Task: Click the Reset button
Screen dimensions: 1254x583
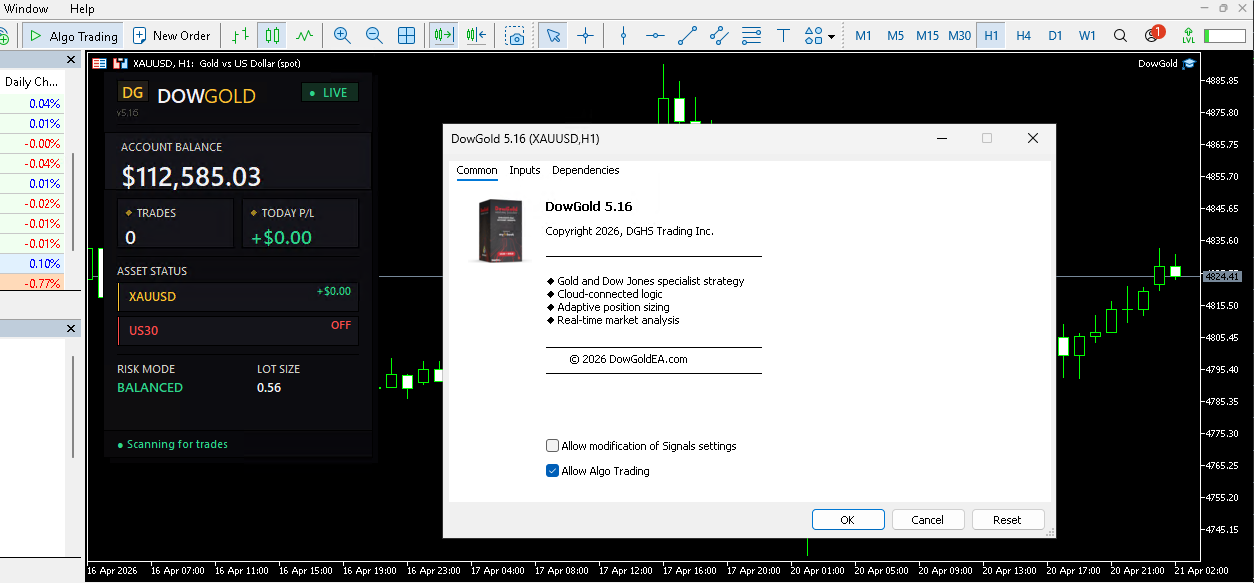Action: [x=1006, y=520]
